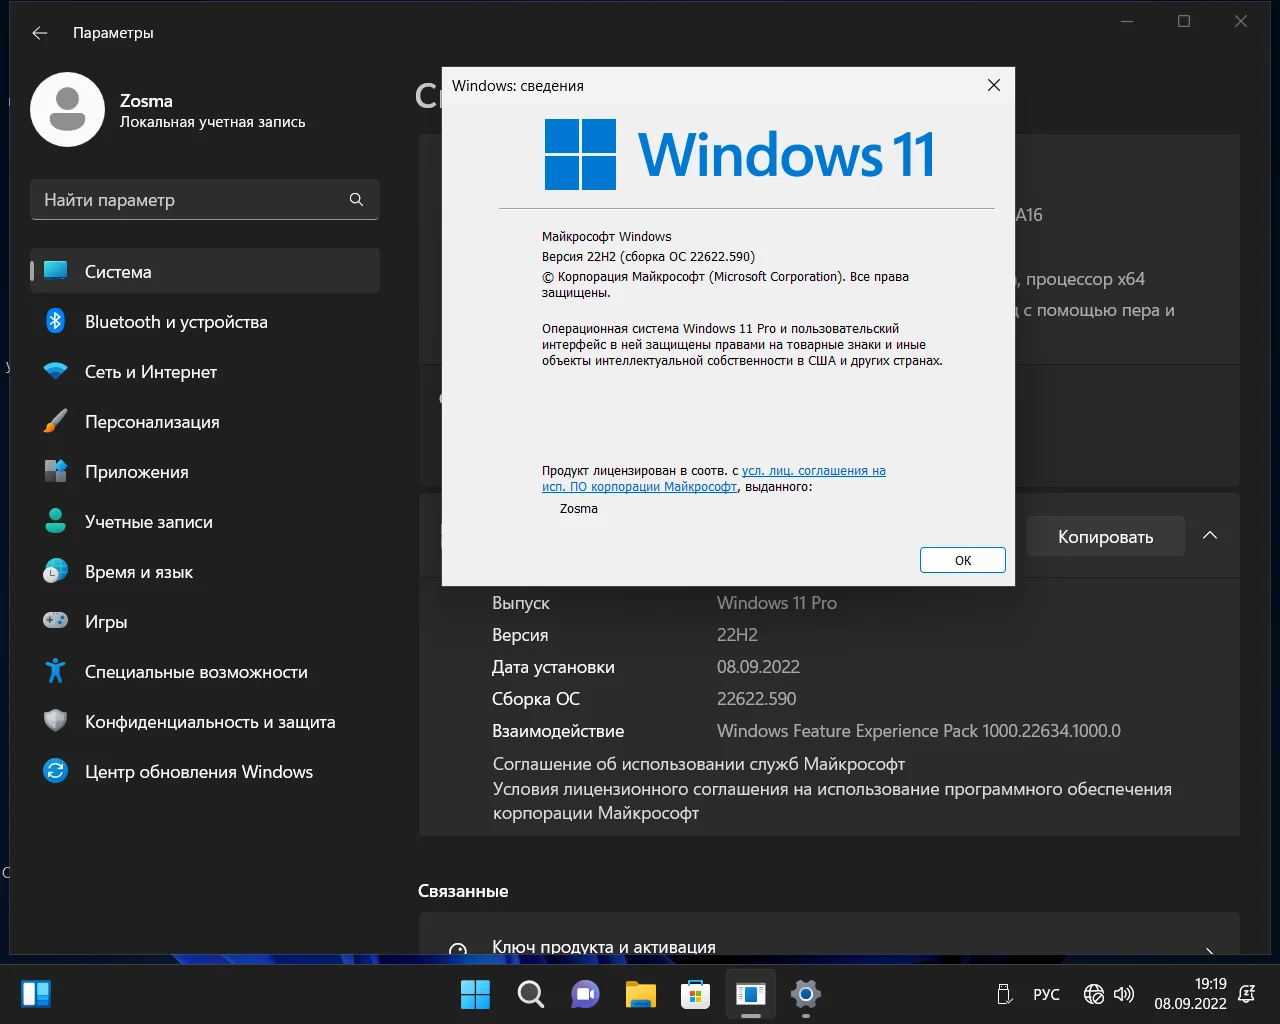The image size is (1280, 1024).
Task: Open the clock showing 19:19
Action: [1190, 994]
